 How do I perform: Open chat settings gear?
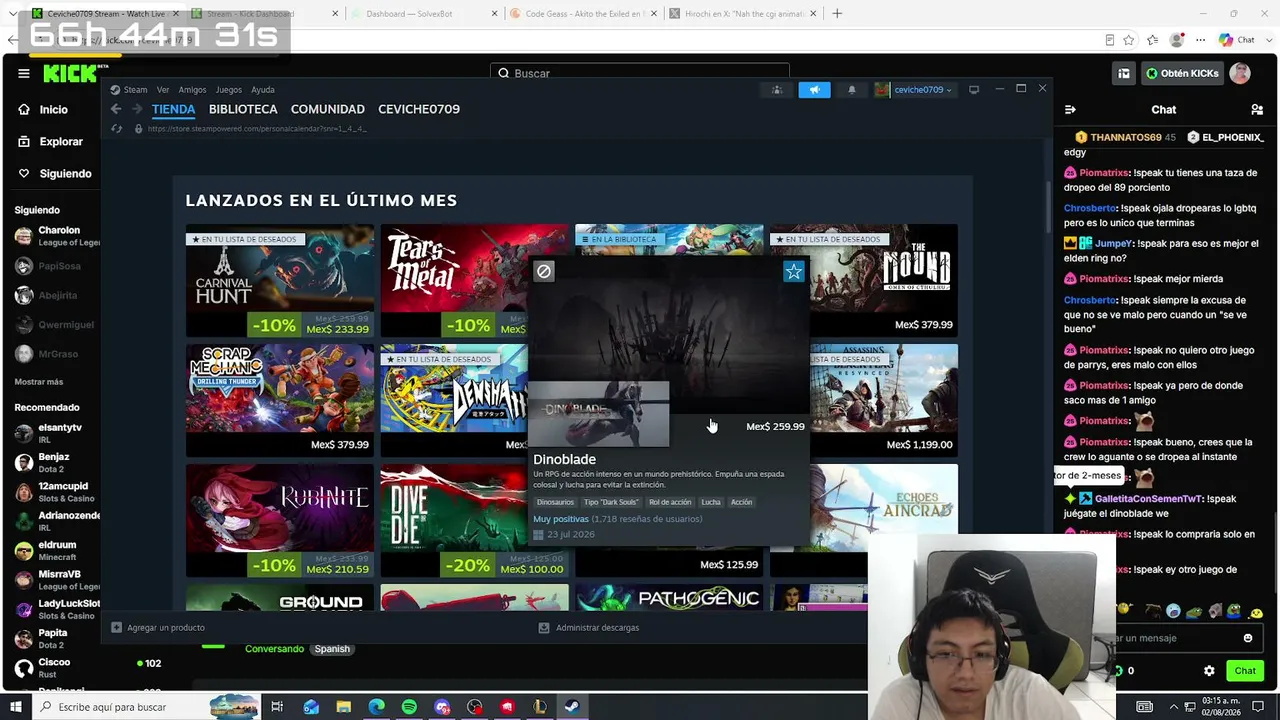1209,671
